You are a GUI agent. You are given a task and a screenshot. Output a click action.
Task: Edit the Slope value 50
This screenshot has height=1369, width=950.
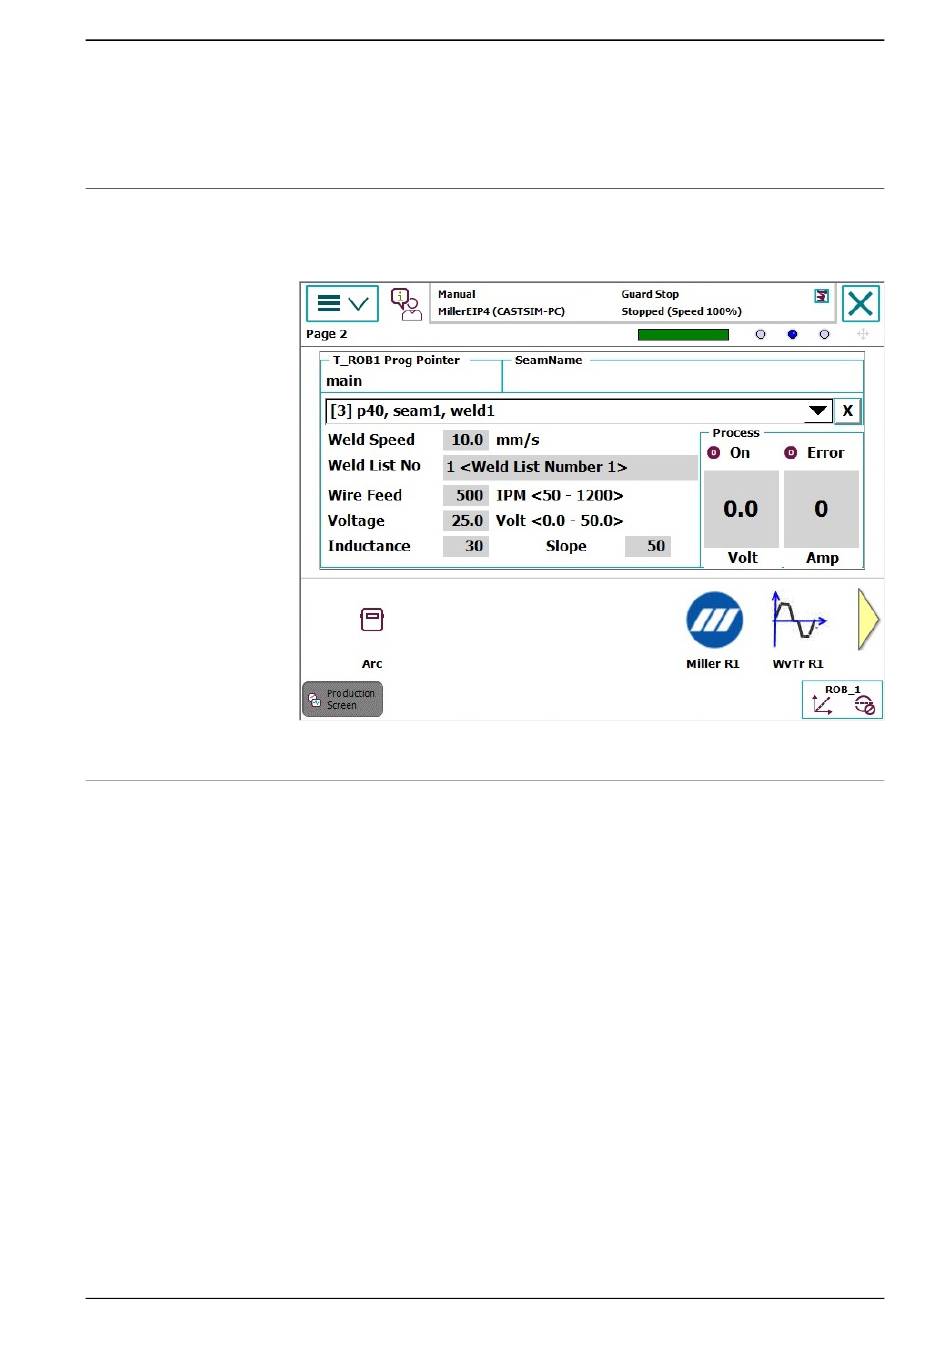[648, 546]
